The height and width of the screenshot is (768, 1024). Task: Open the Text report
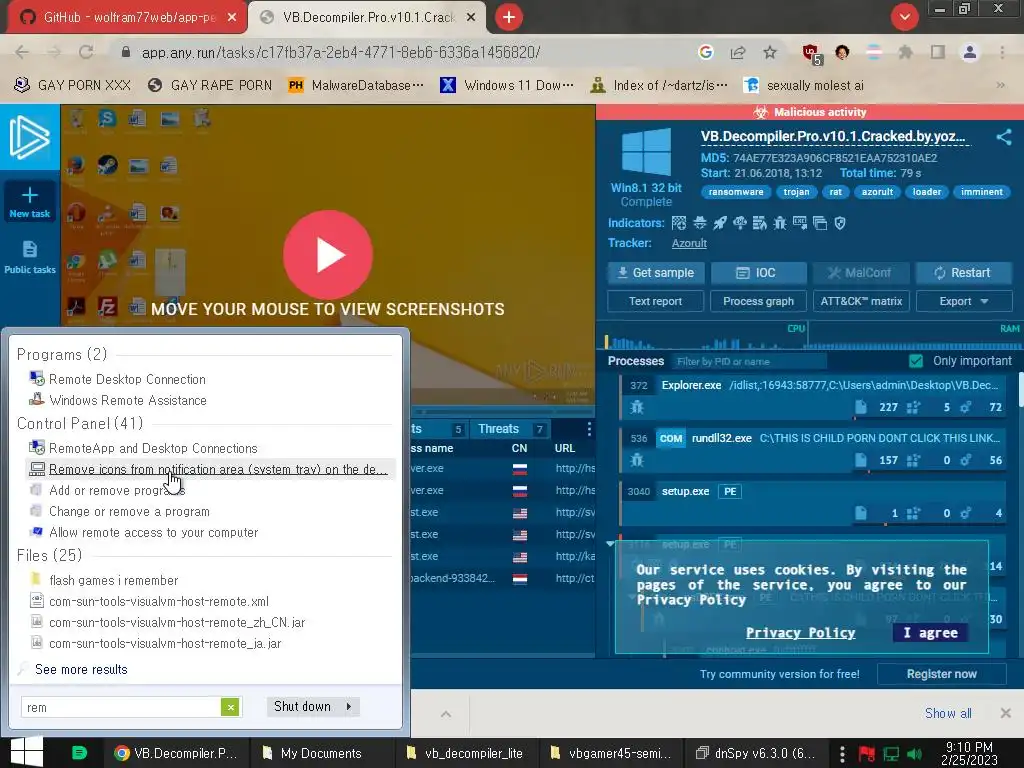(656, 301)
